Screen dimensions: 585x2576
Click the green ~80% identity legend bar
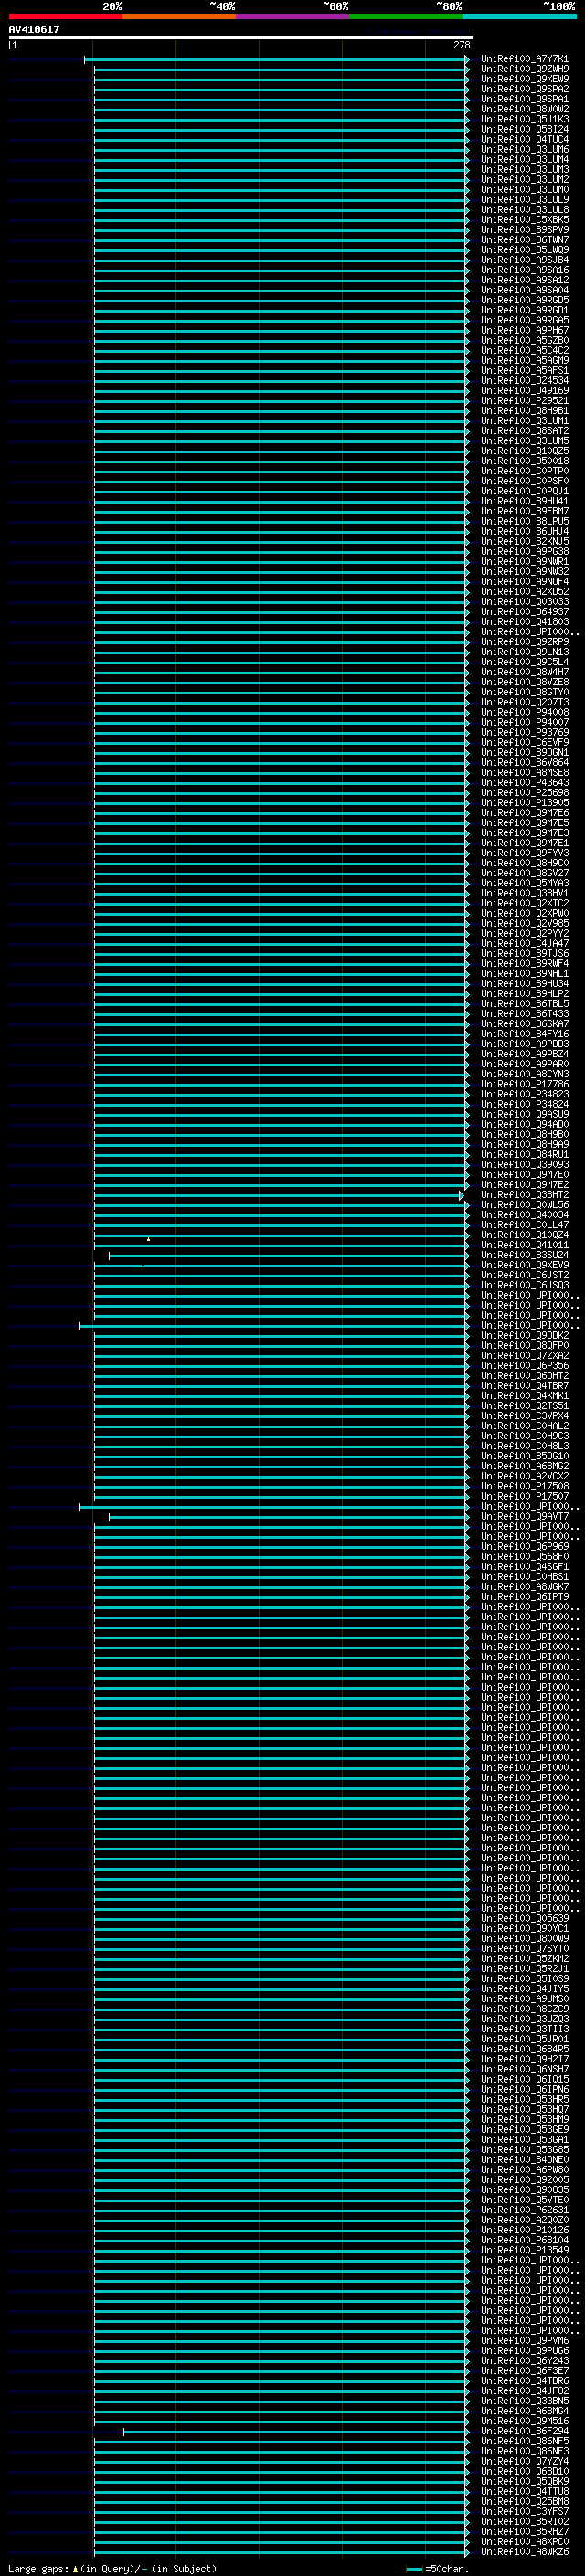click(406, 17)
